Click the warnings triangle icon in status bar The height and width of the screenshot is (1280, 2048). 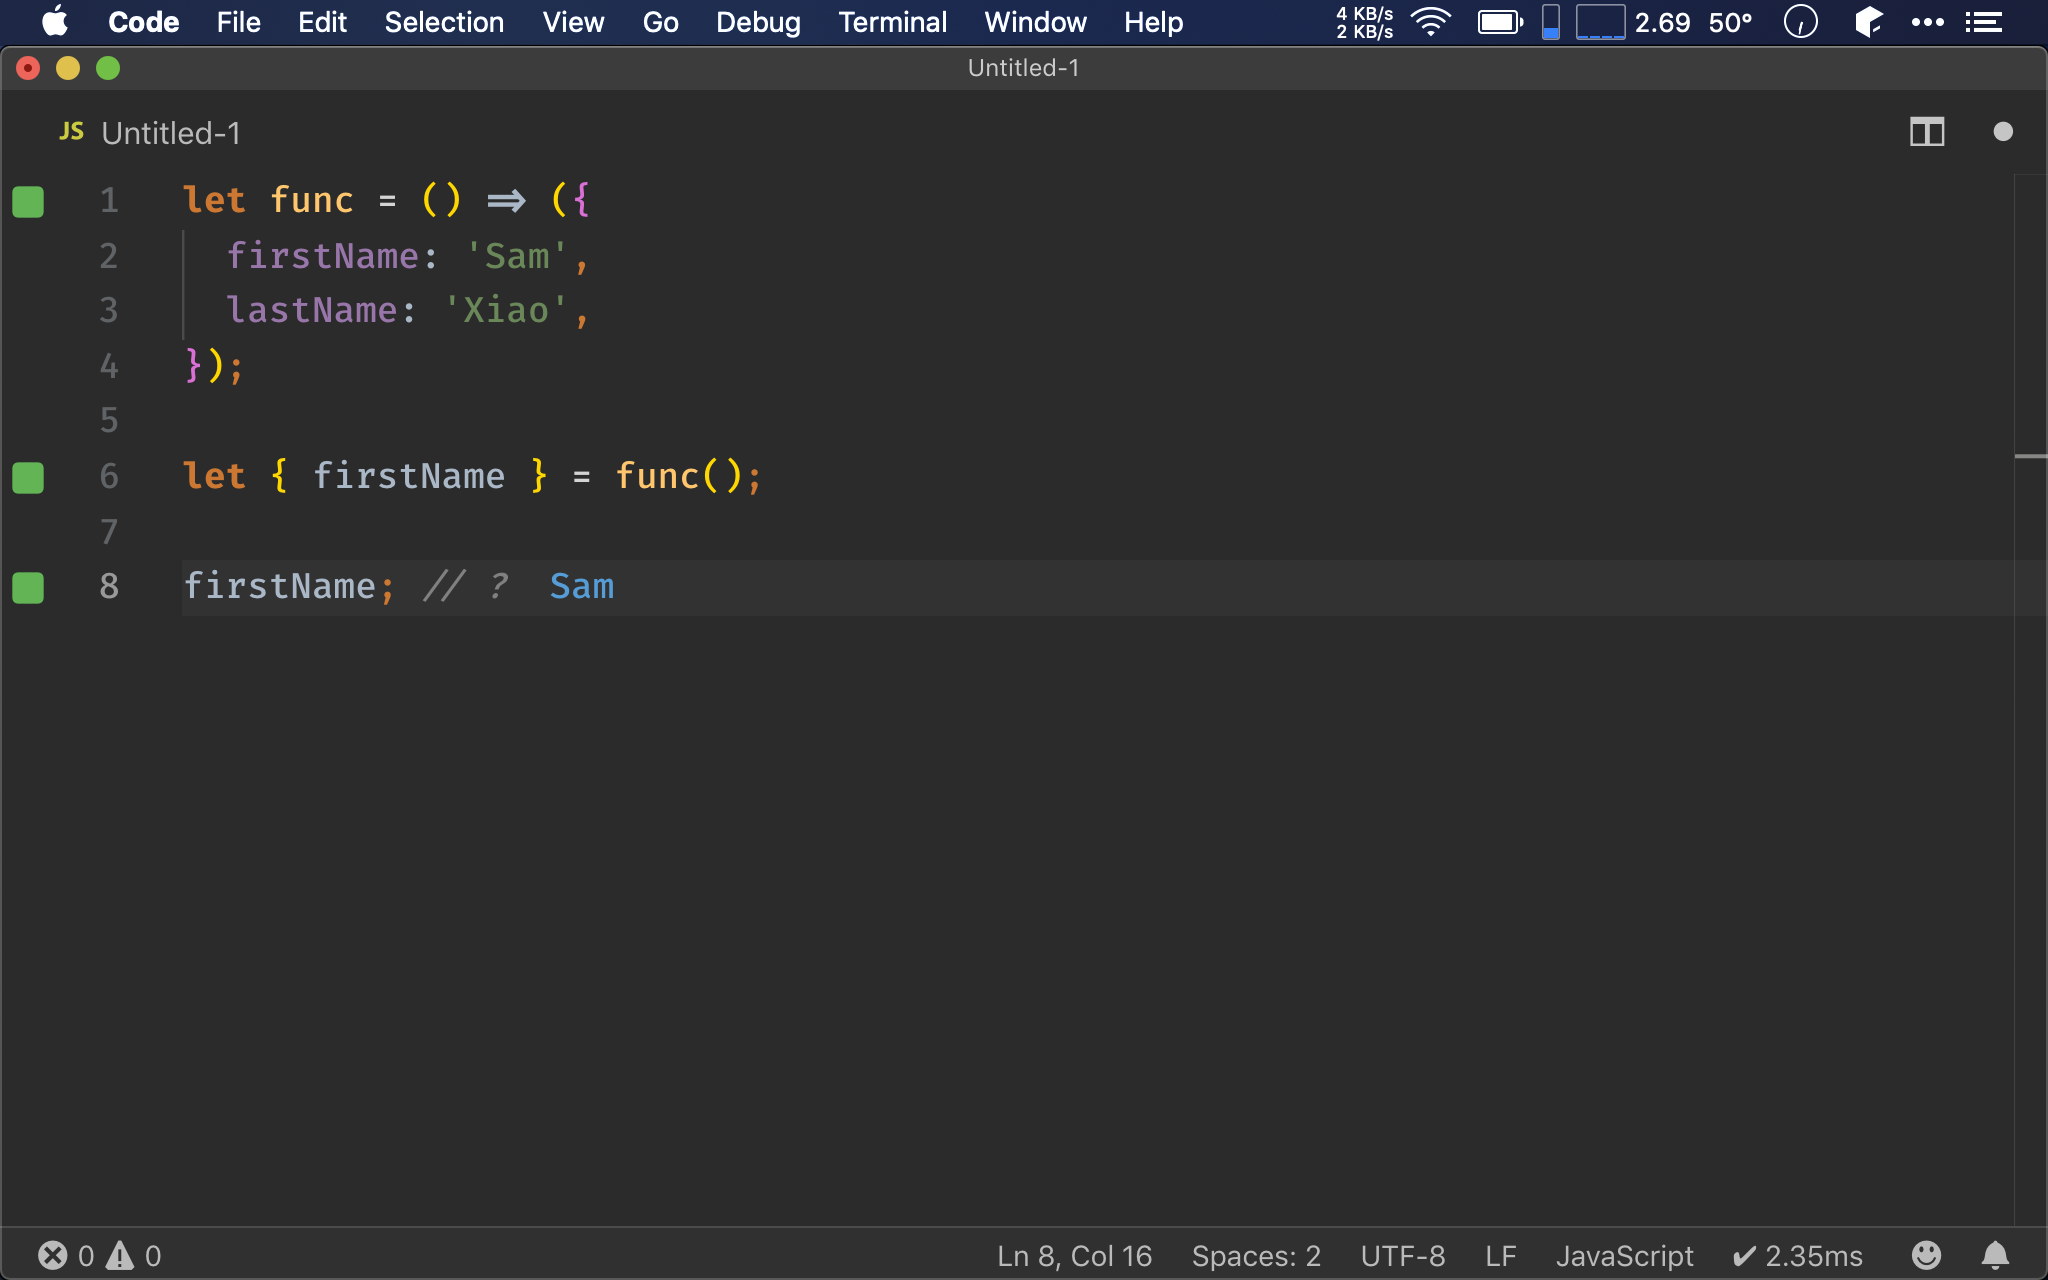[x=120, y=1255]
